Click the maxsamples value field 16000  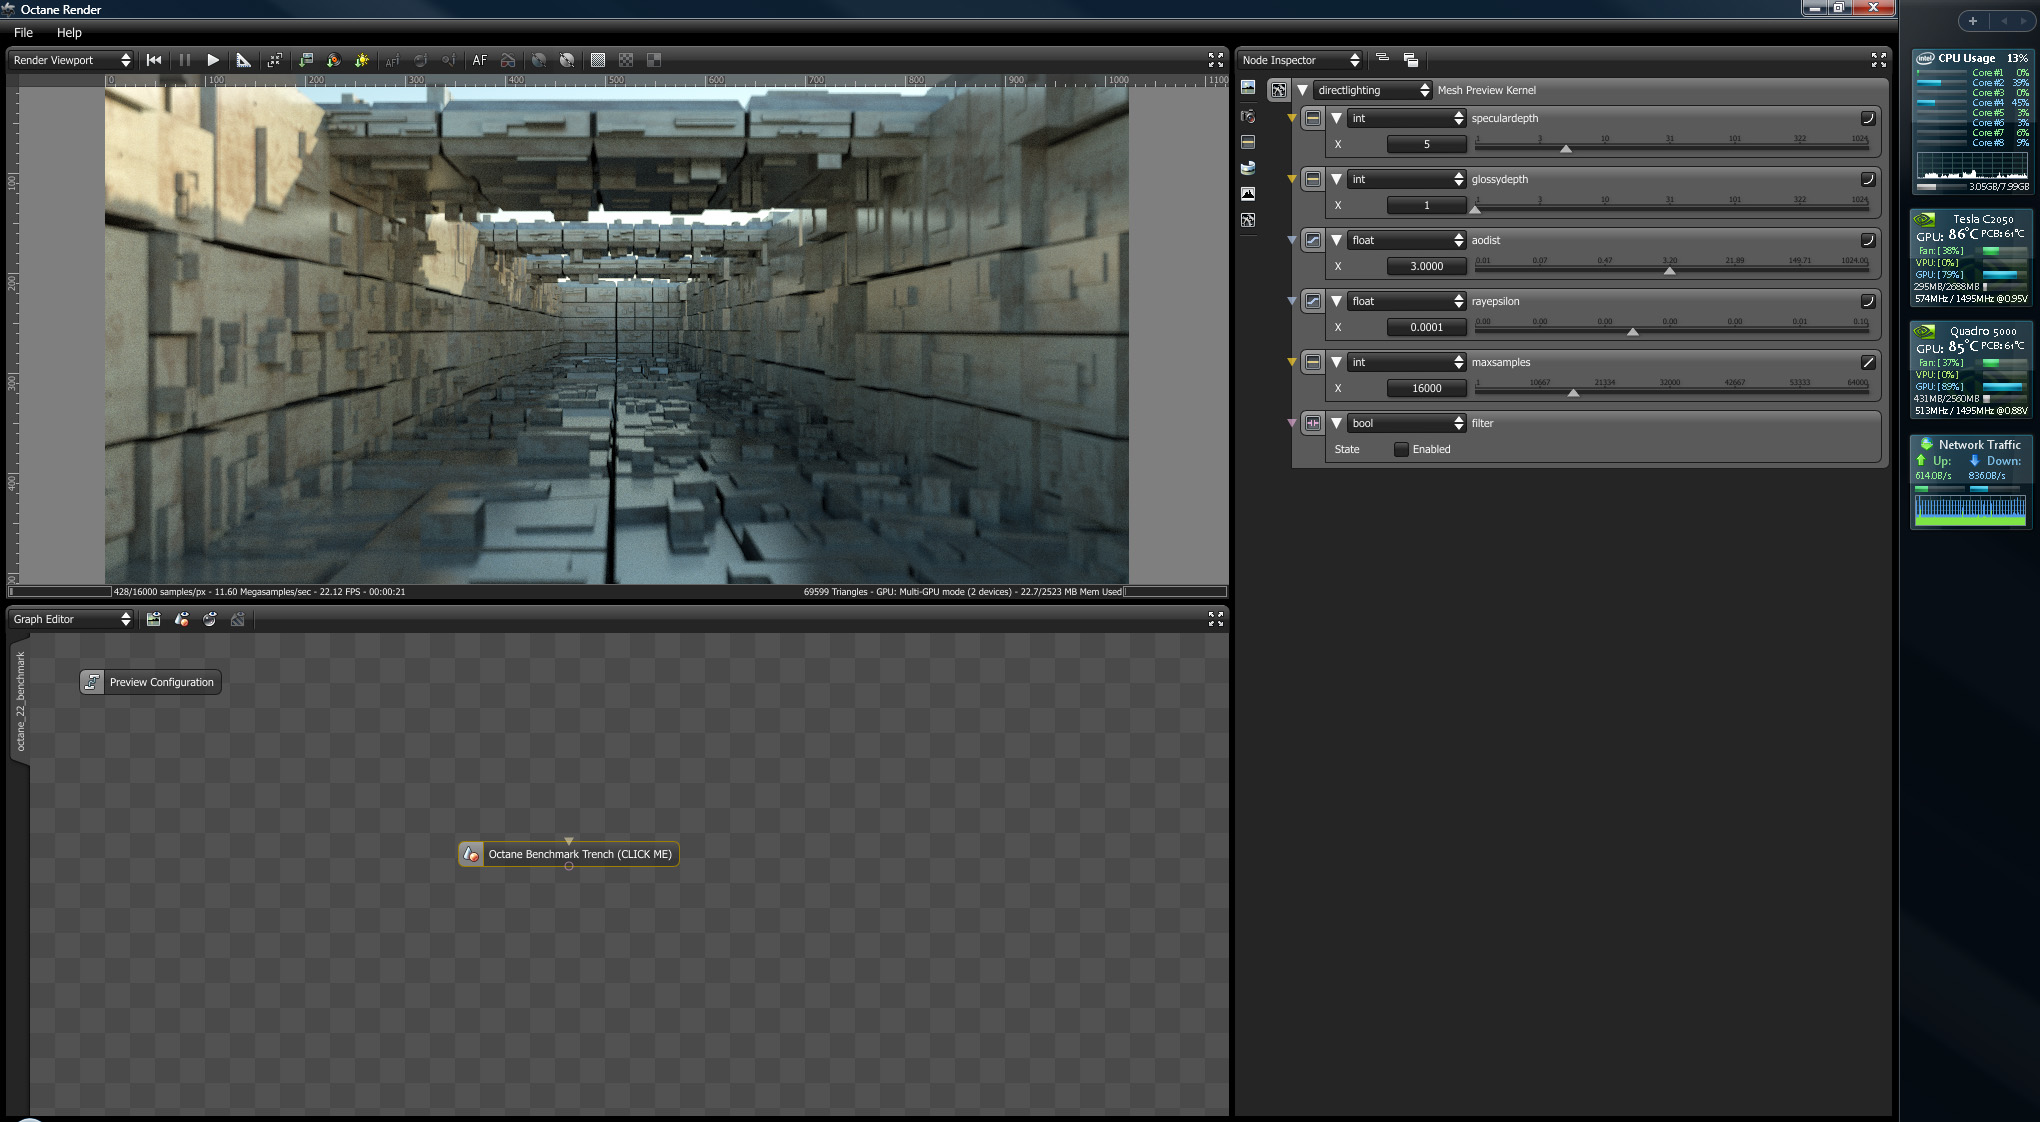tap(1426, 388)
